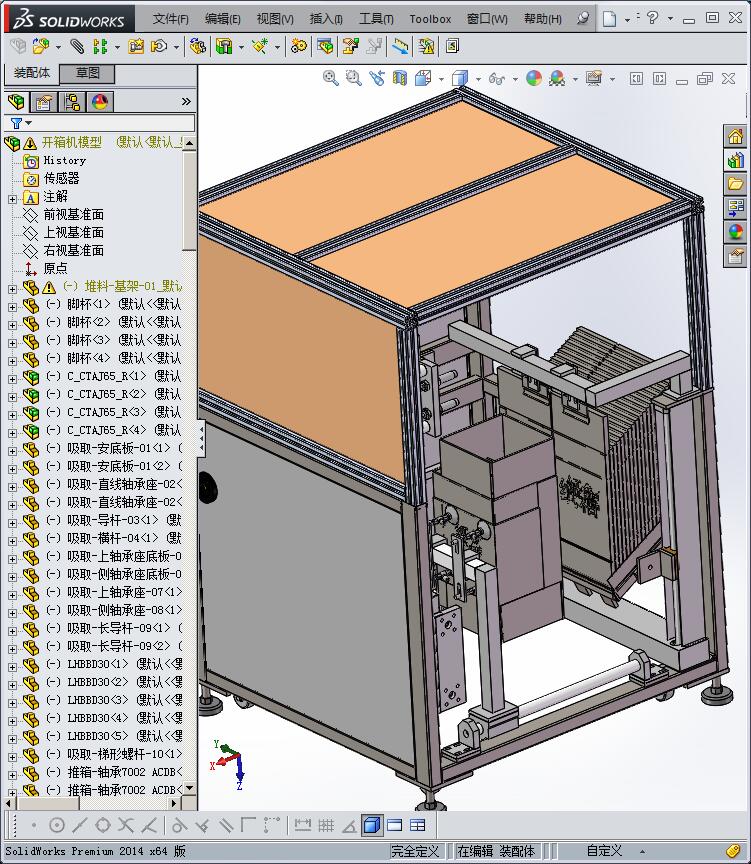Select the 装配体 assembly tab

point(31,73)
